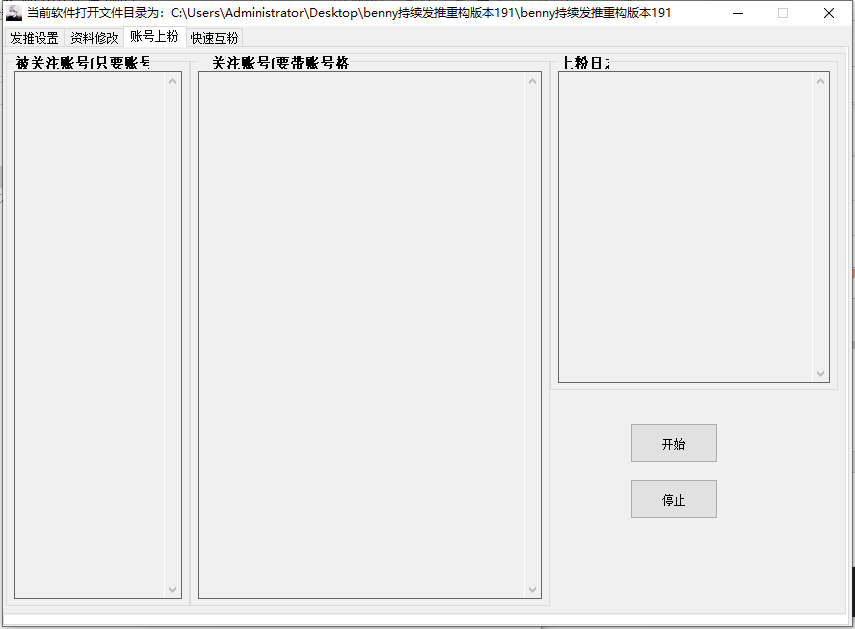Click the application icon in the title bar
The image size is (855, 629).
(x=13, y=12)
